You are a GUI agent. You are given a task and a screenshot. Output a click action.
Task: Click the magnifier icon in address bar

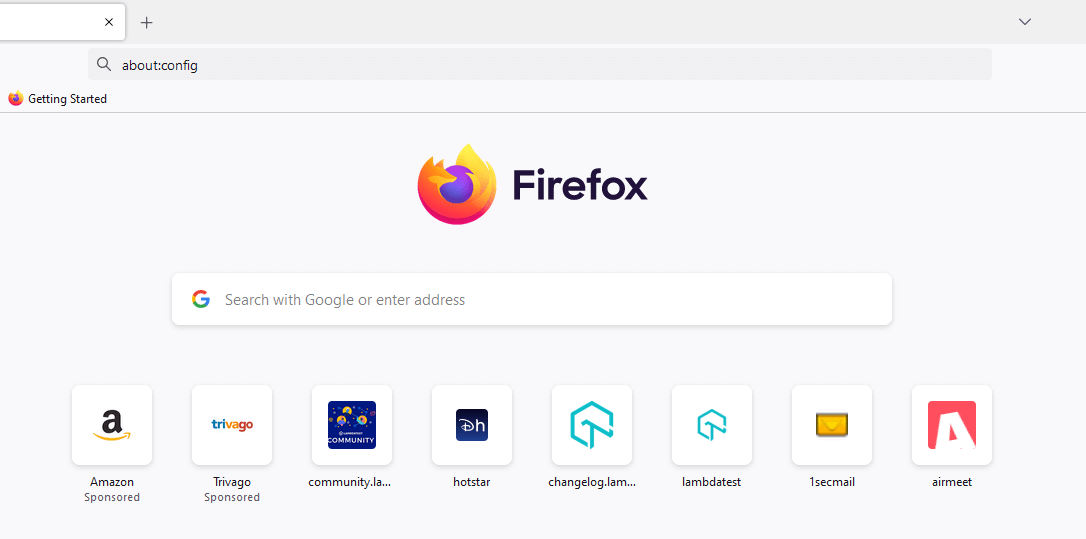(104, 64)
